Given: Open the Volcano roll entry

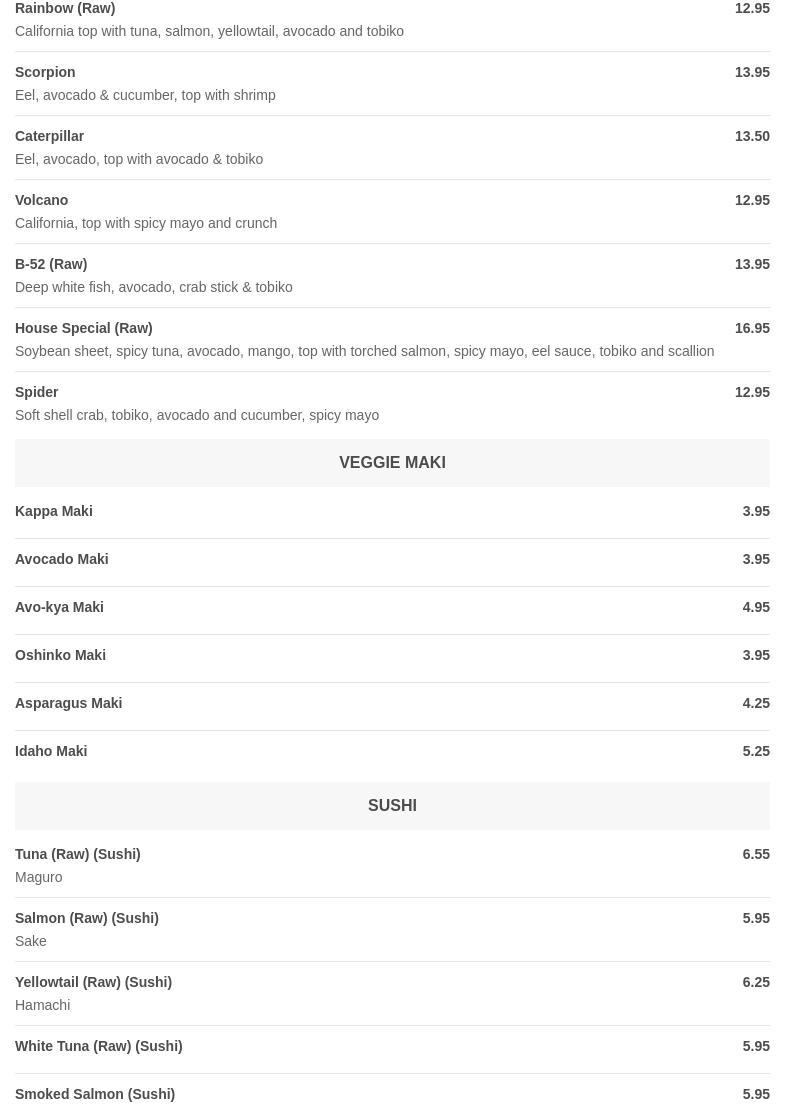Looking at the screenshot, I should [x=392, y=211].
